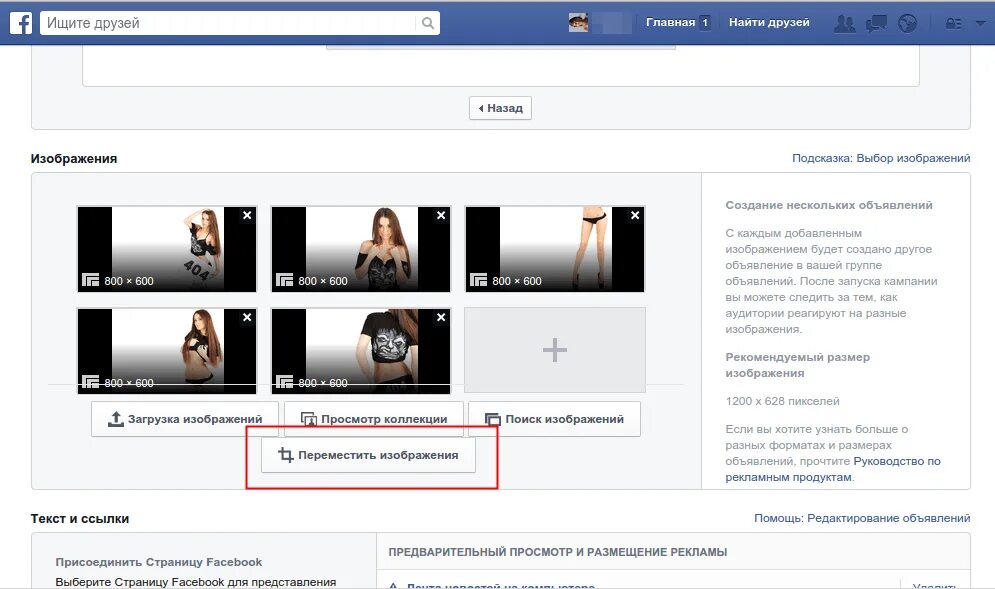This screenshot has height=589, width=995.
Task: Open 'Найти друзей' in the top bar
Action: (769, 22)
